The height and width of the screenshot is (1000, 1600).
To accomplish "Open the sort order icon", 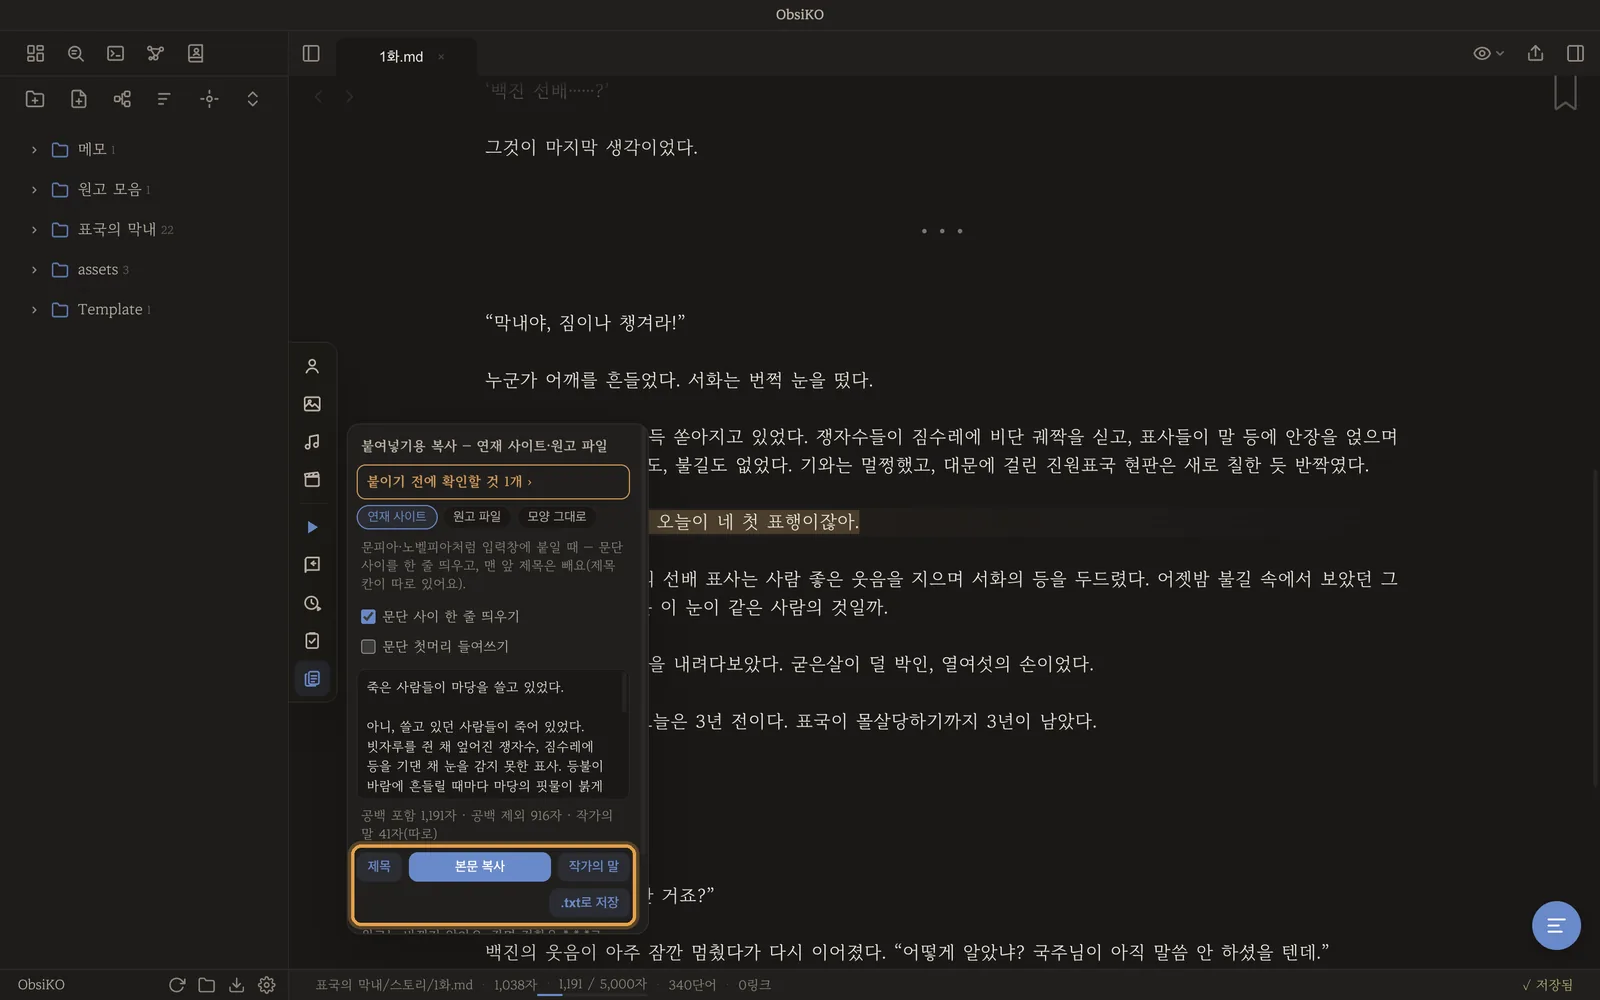I will coord(164,99).
